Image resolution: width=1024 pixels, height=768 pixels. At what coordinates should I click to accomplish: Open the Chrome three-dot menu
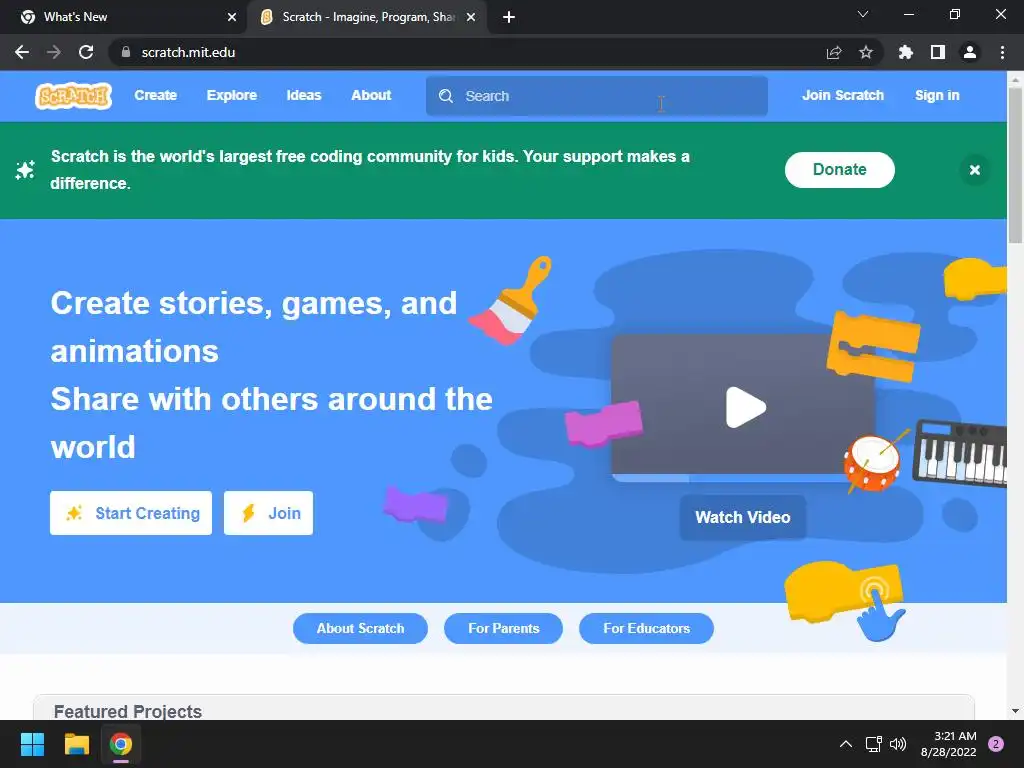pos(1002,52)
